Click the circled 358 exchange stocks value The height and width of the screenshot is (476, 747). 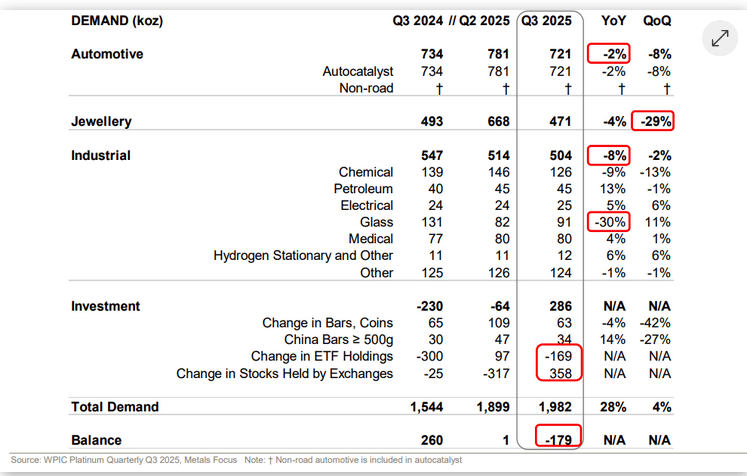click(x=558, y=374)
